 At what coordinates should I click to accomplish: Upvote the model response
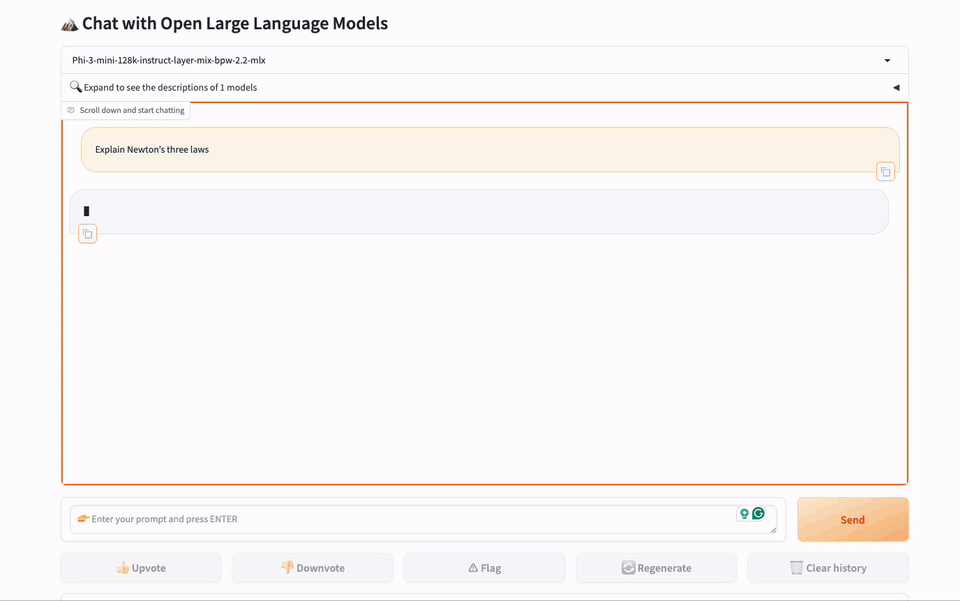[x=141, y=568]
